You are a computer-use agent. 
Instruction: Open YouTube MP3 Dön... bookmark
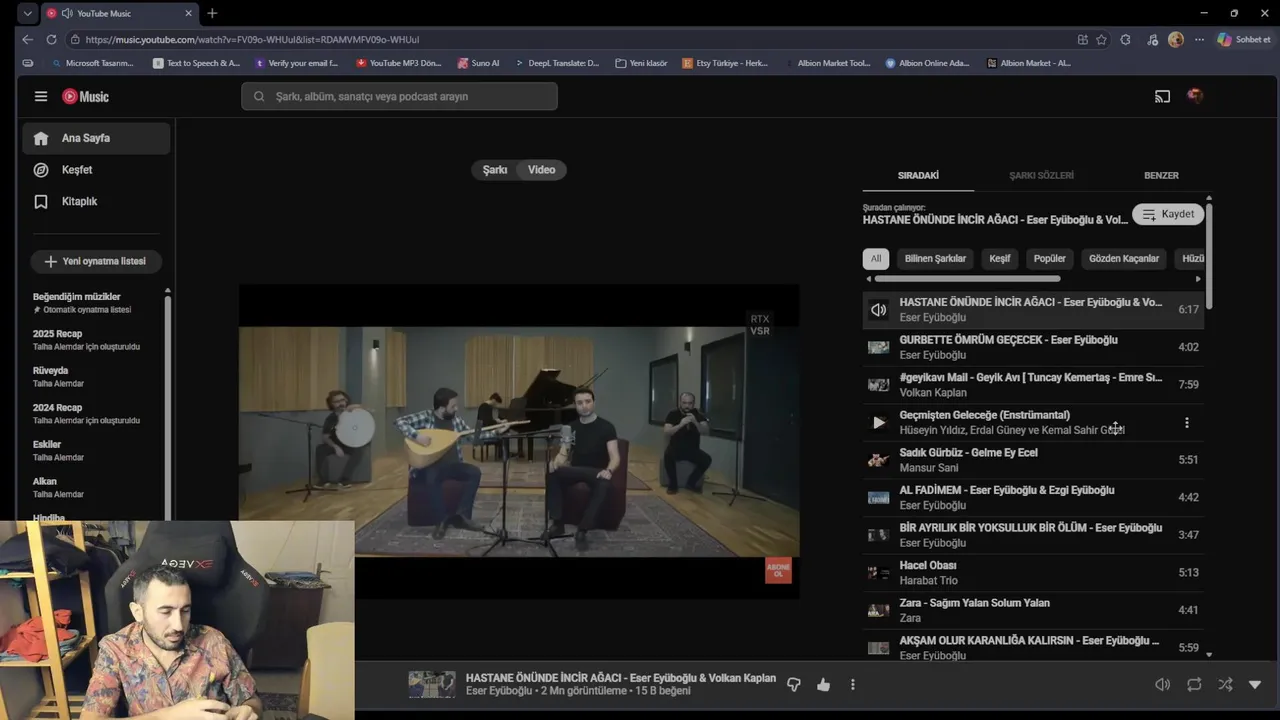pos(398,63)
